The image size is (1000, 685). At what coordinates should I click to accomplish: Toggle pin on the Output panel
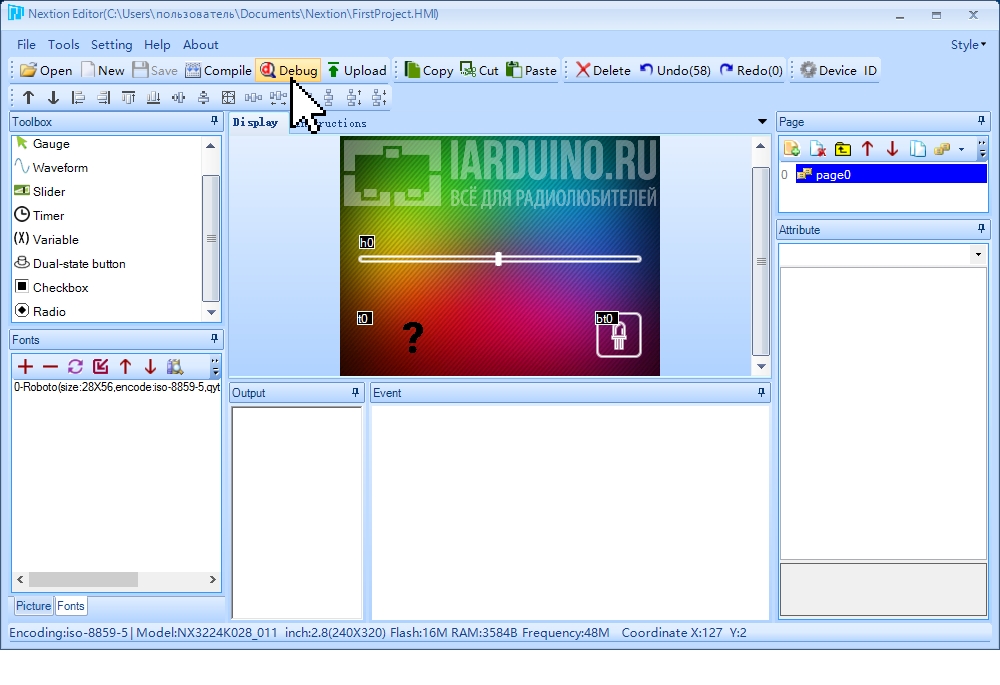click(355, 392)
